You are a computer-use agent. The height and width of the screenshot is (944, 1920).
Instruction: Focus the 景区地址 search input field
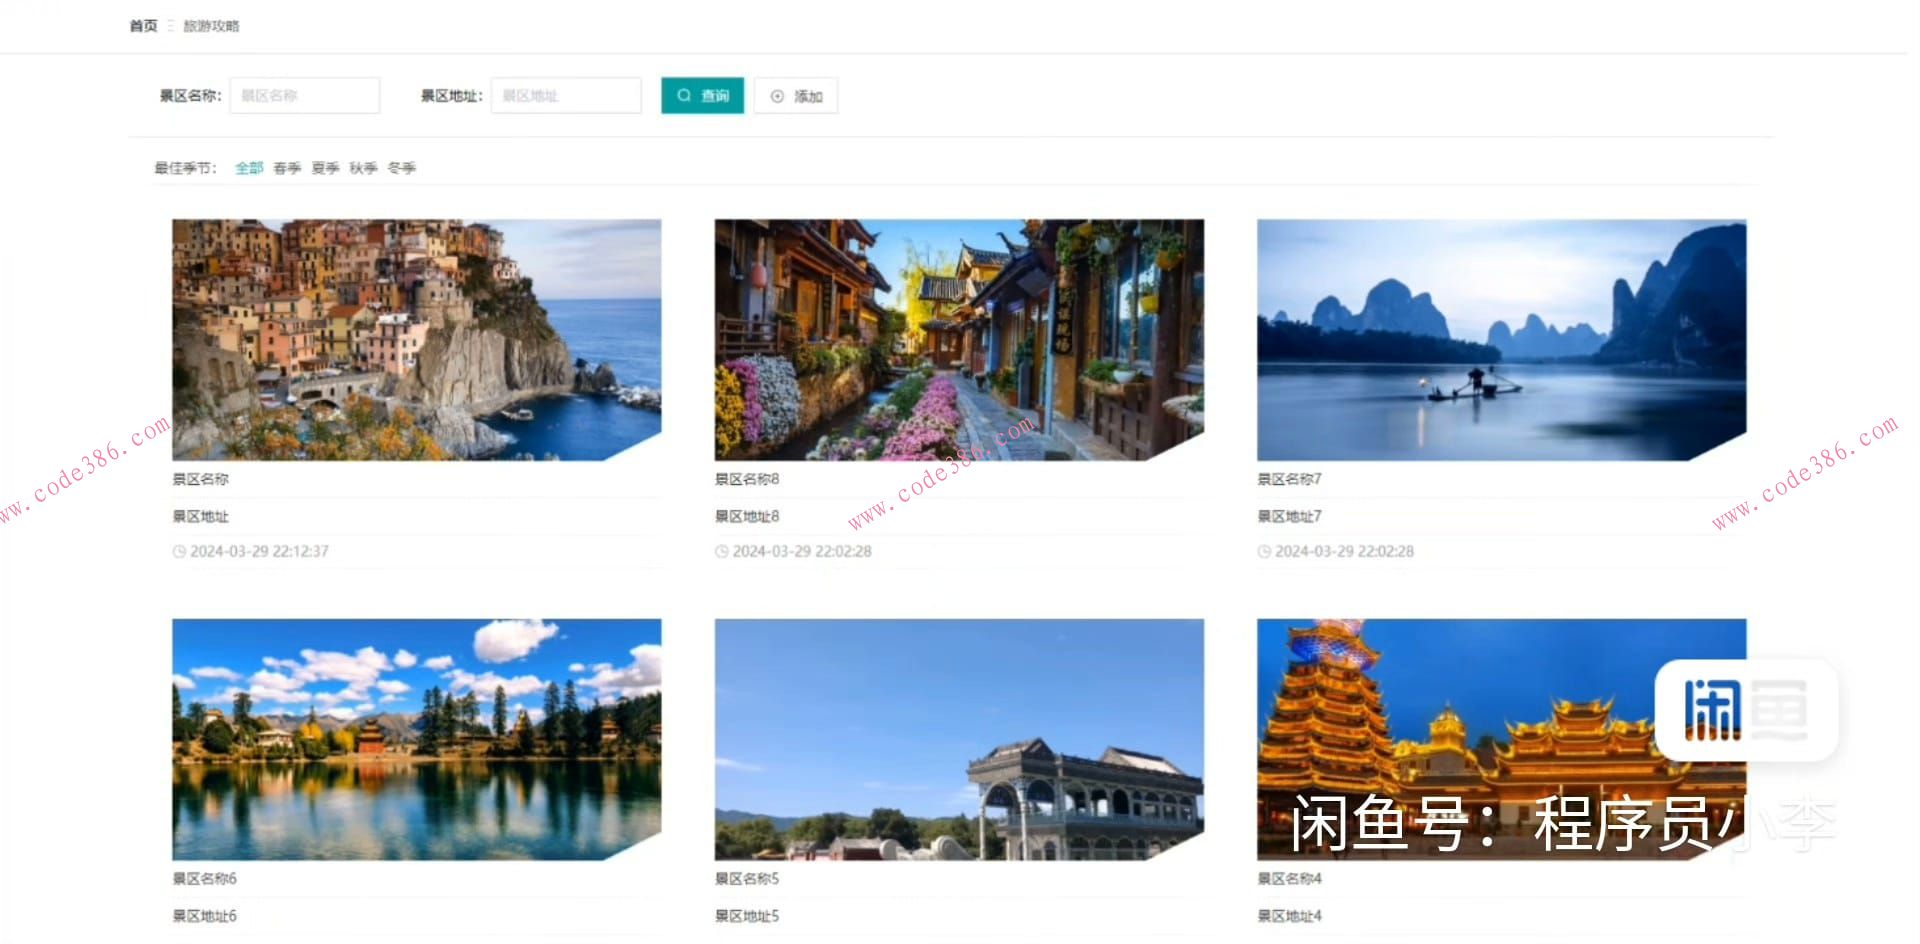pyautogui.click(x=566, y=96)
